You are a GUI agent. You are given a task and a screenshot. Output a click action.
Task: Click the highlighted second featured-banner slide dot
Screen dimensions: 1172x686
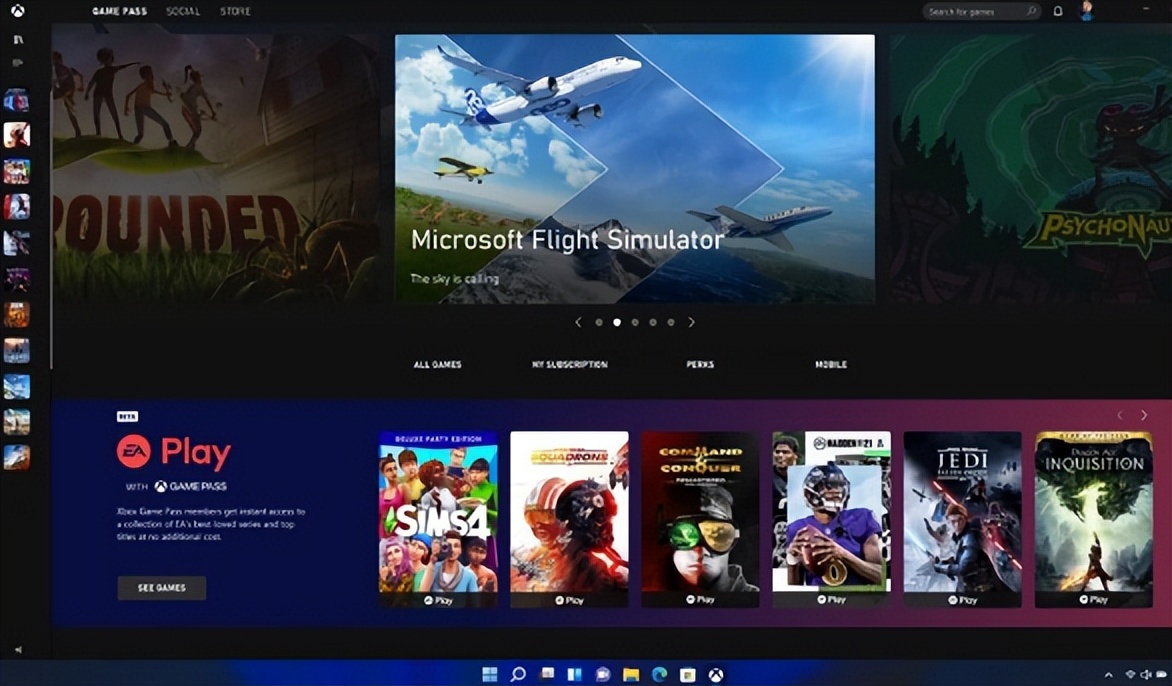(x=617, y=322)
